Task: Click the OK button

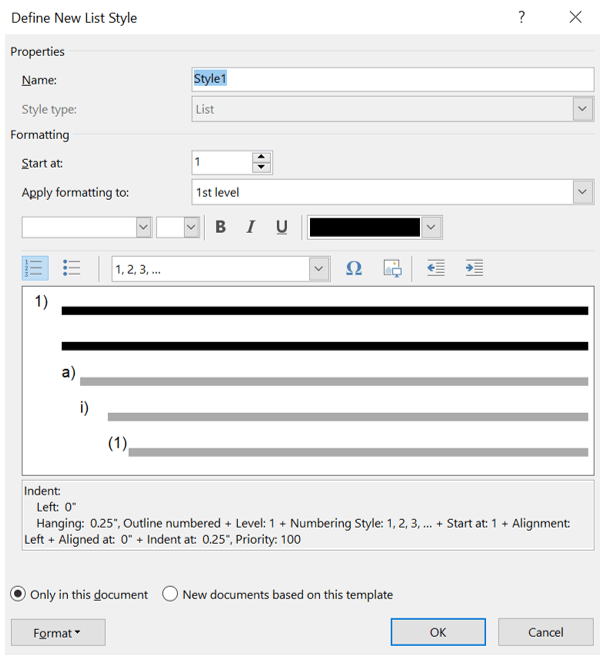Action: pos(437,632)
